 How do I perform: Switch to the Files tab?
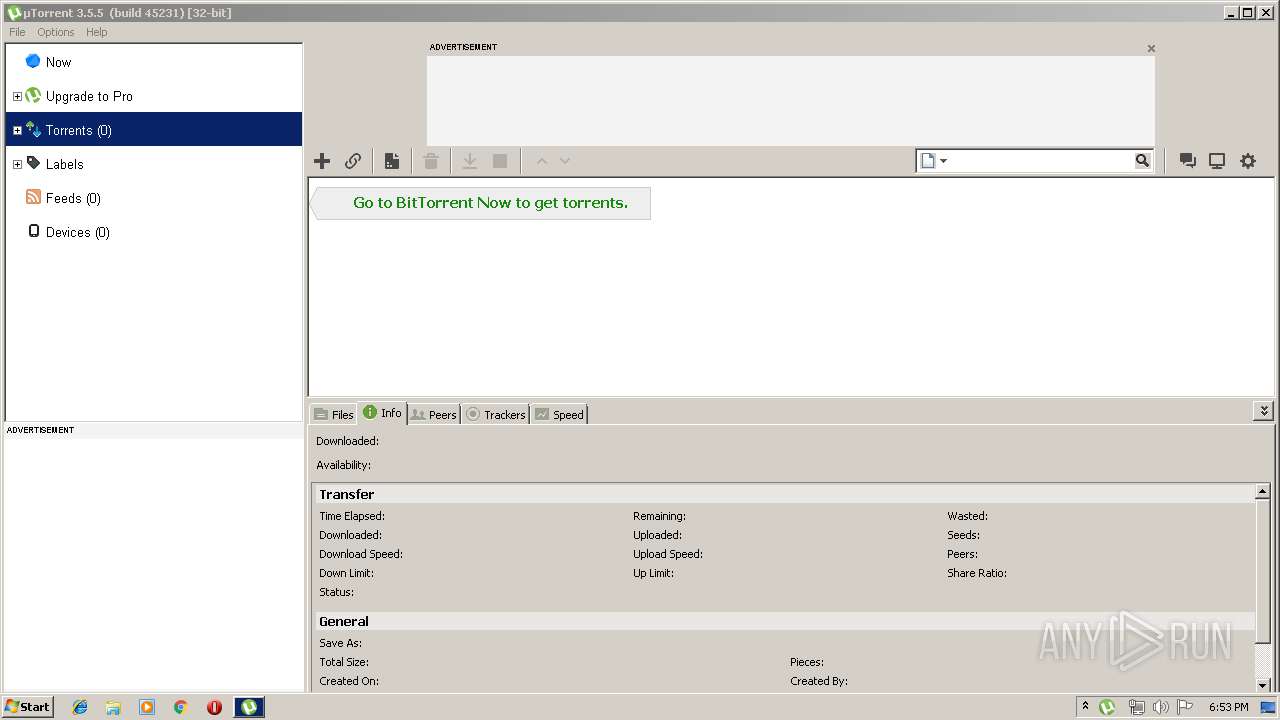(334, 414)
